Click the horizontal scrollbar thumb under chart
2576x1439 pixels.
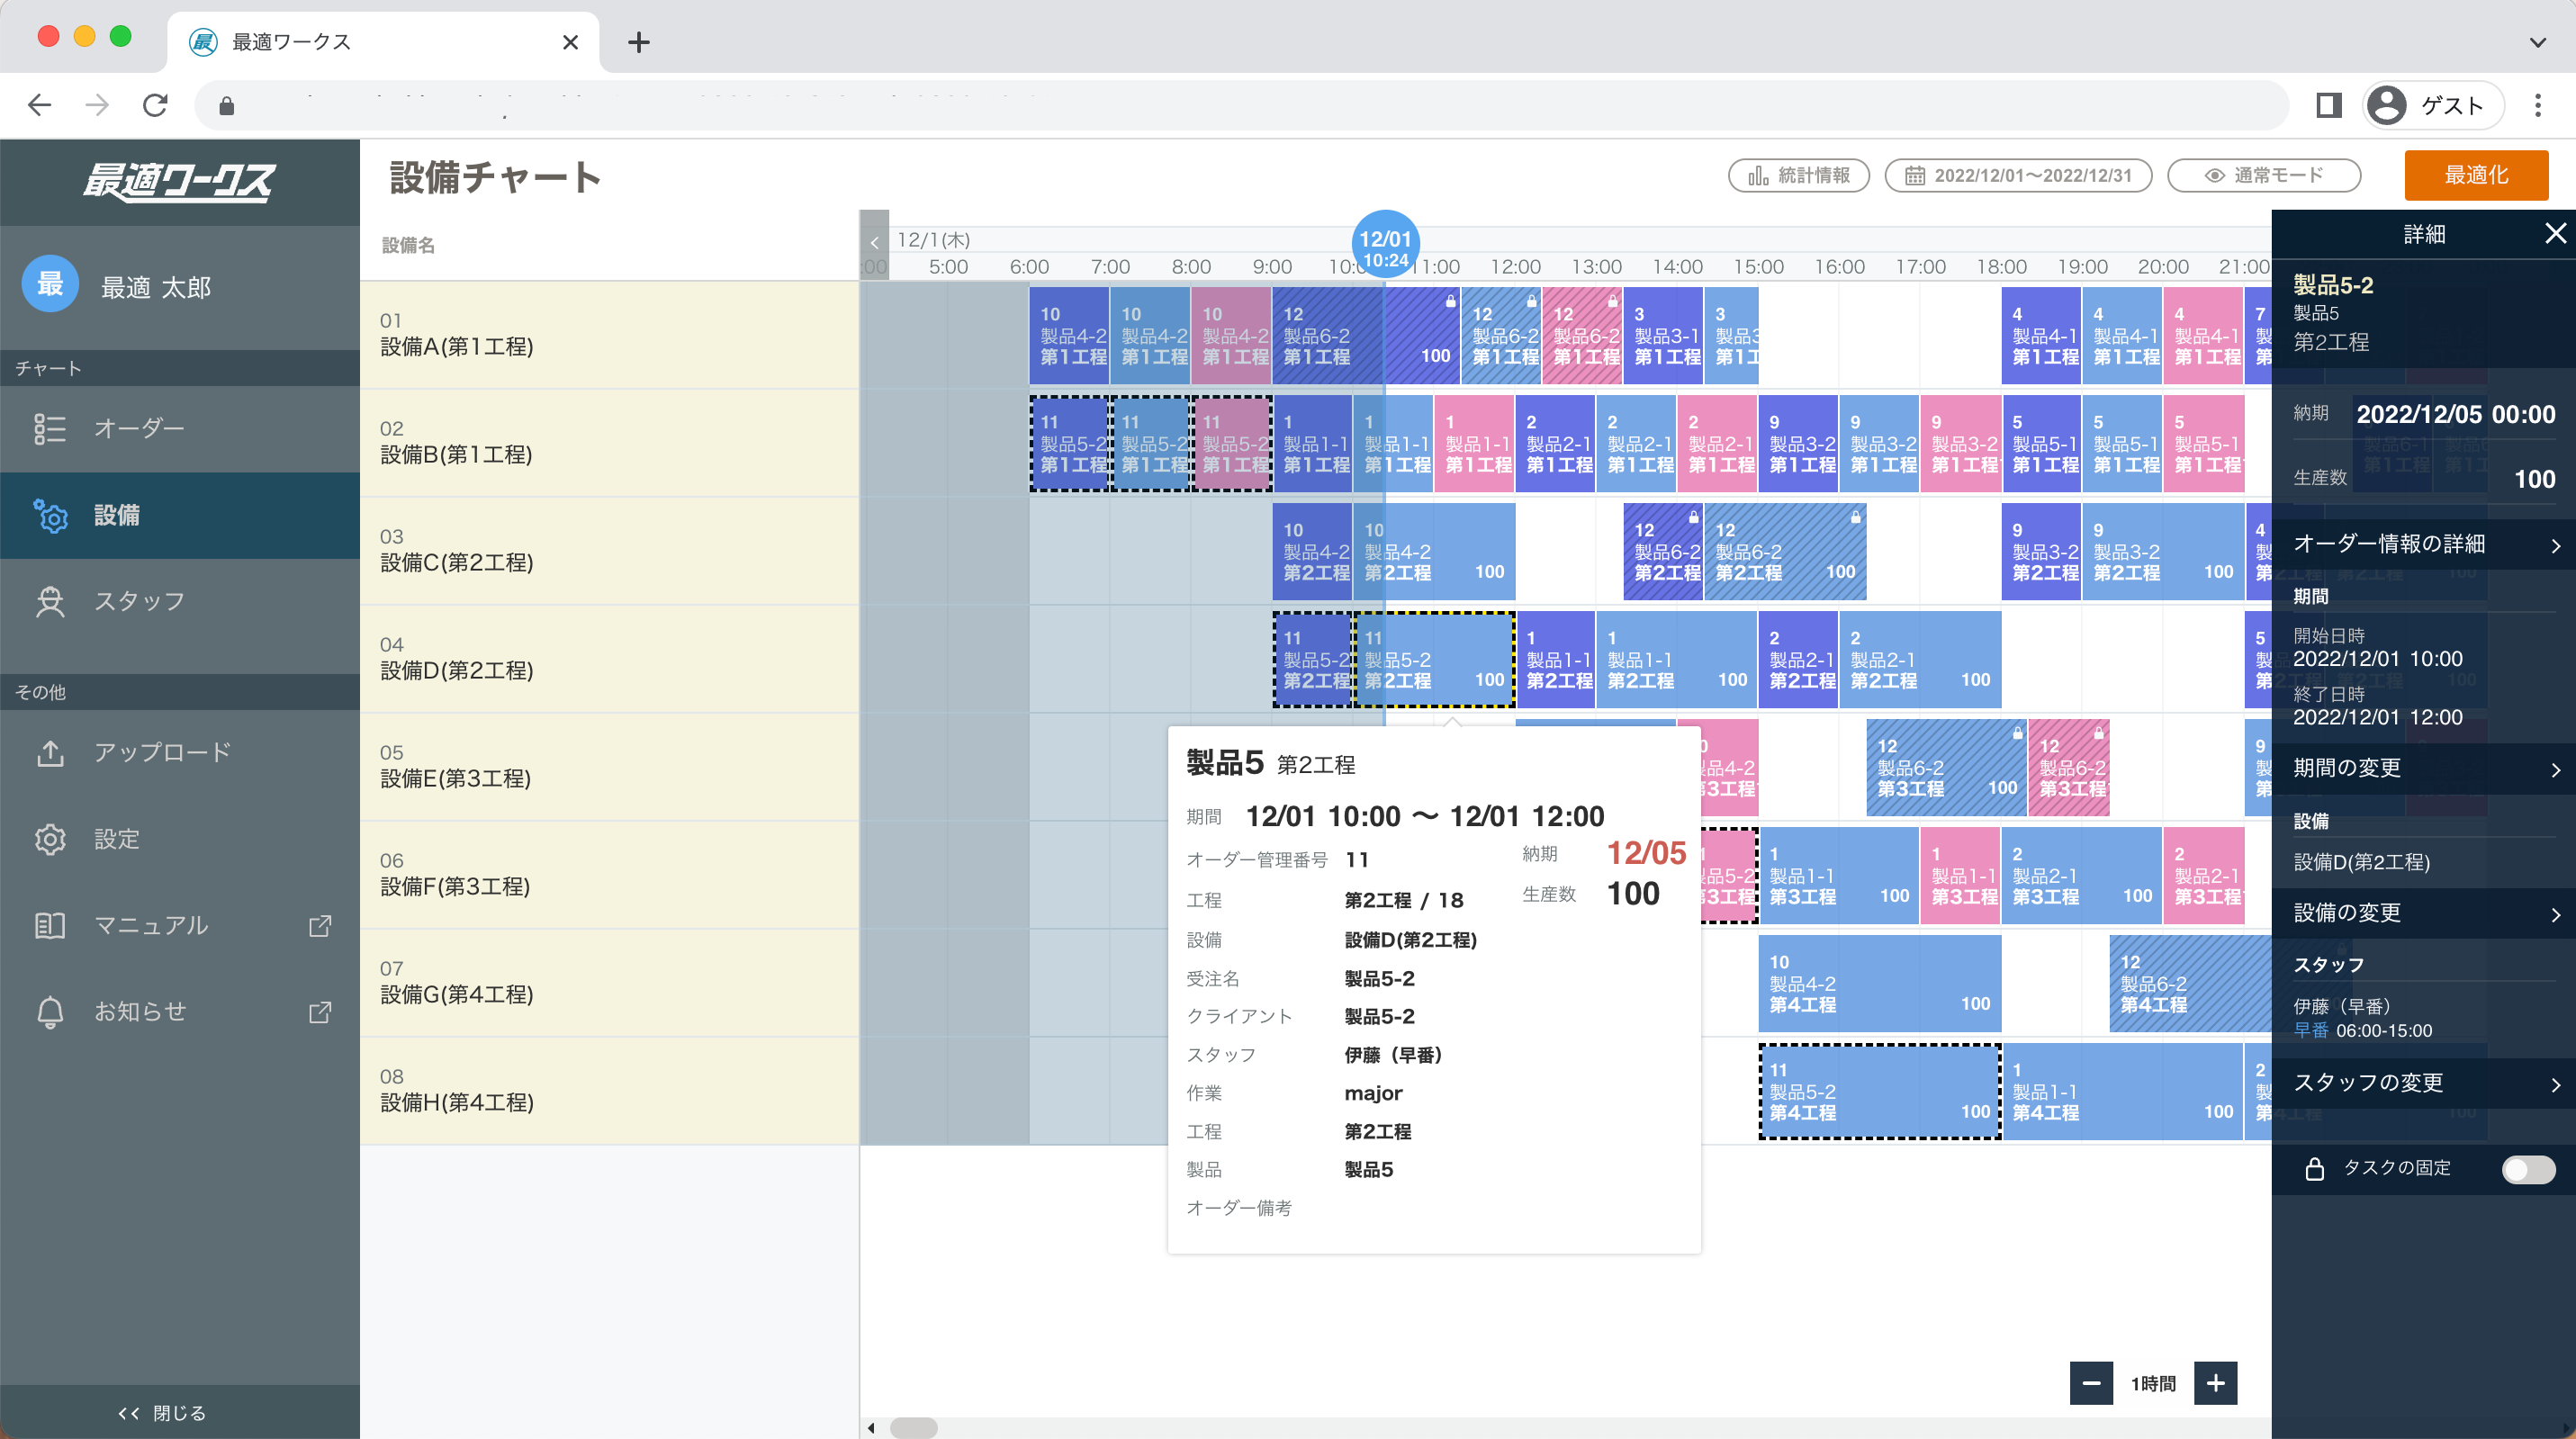(913, 1427)
